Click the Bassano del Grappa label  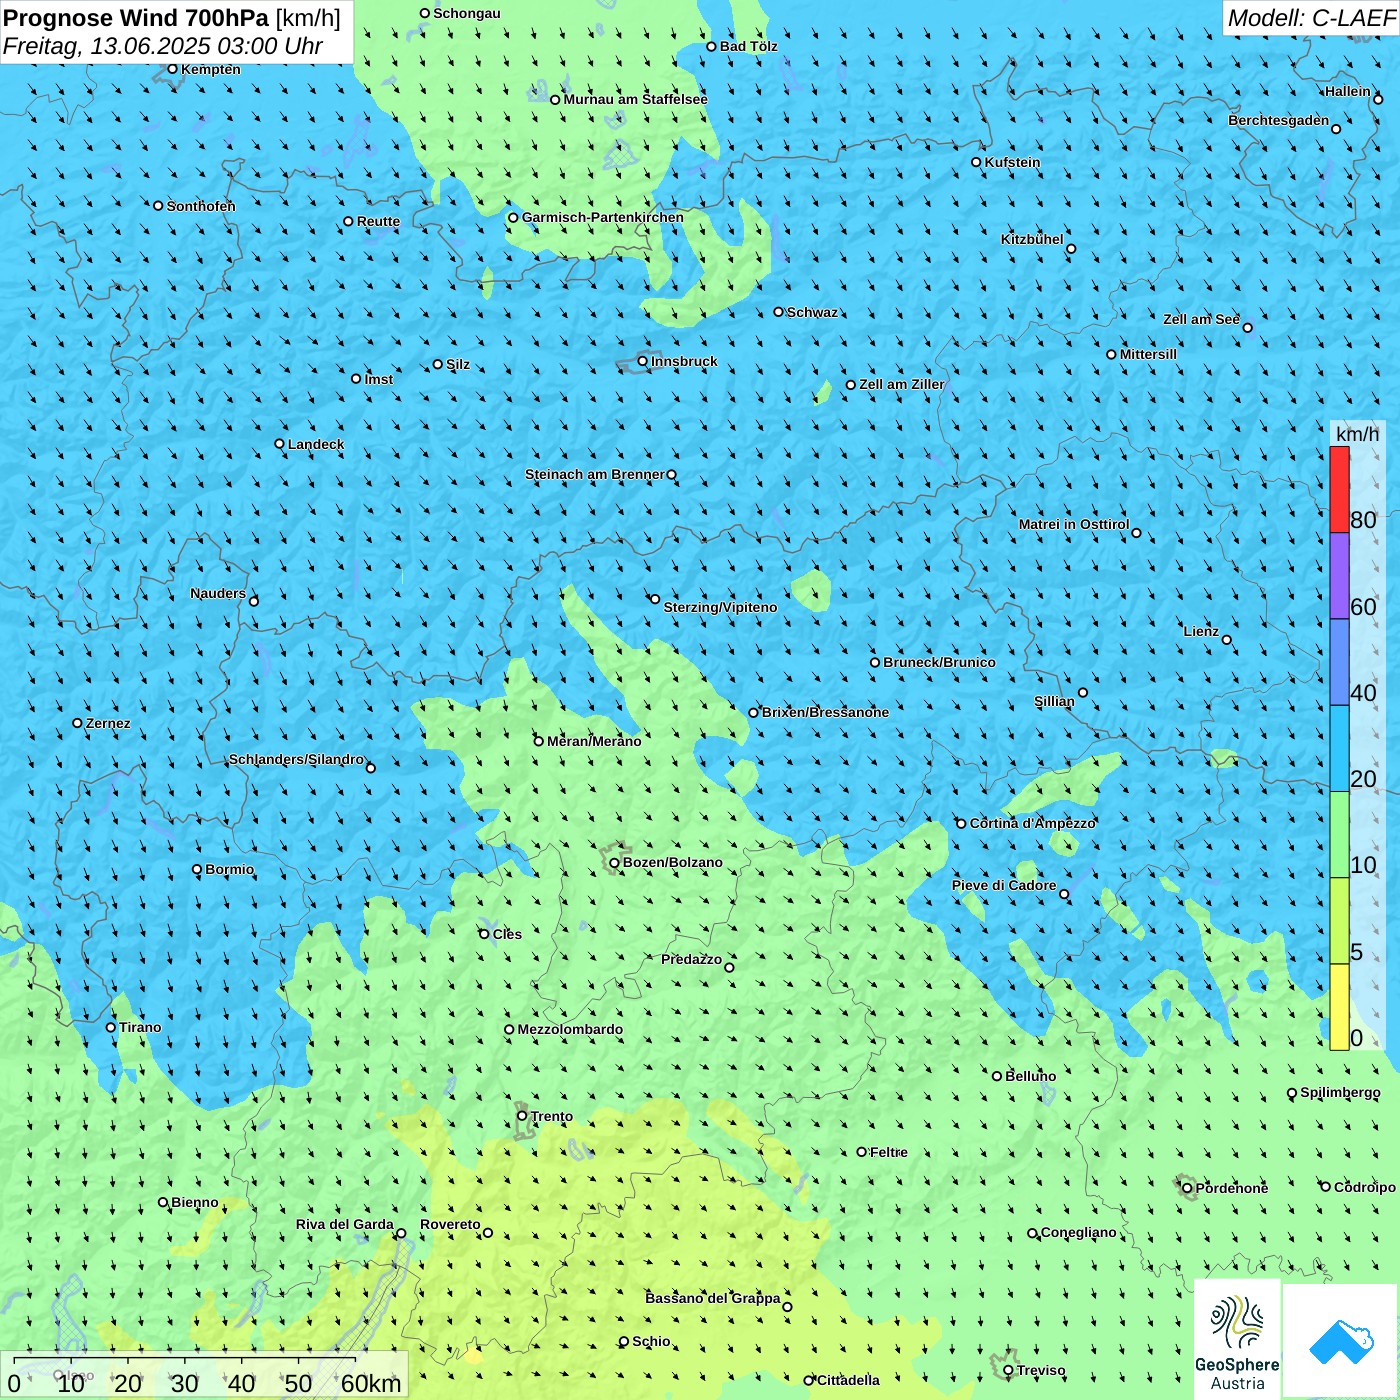713,1298
